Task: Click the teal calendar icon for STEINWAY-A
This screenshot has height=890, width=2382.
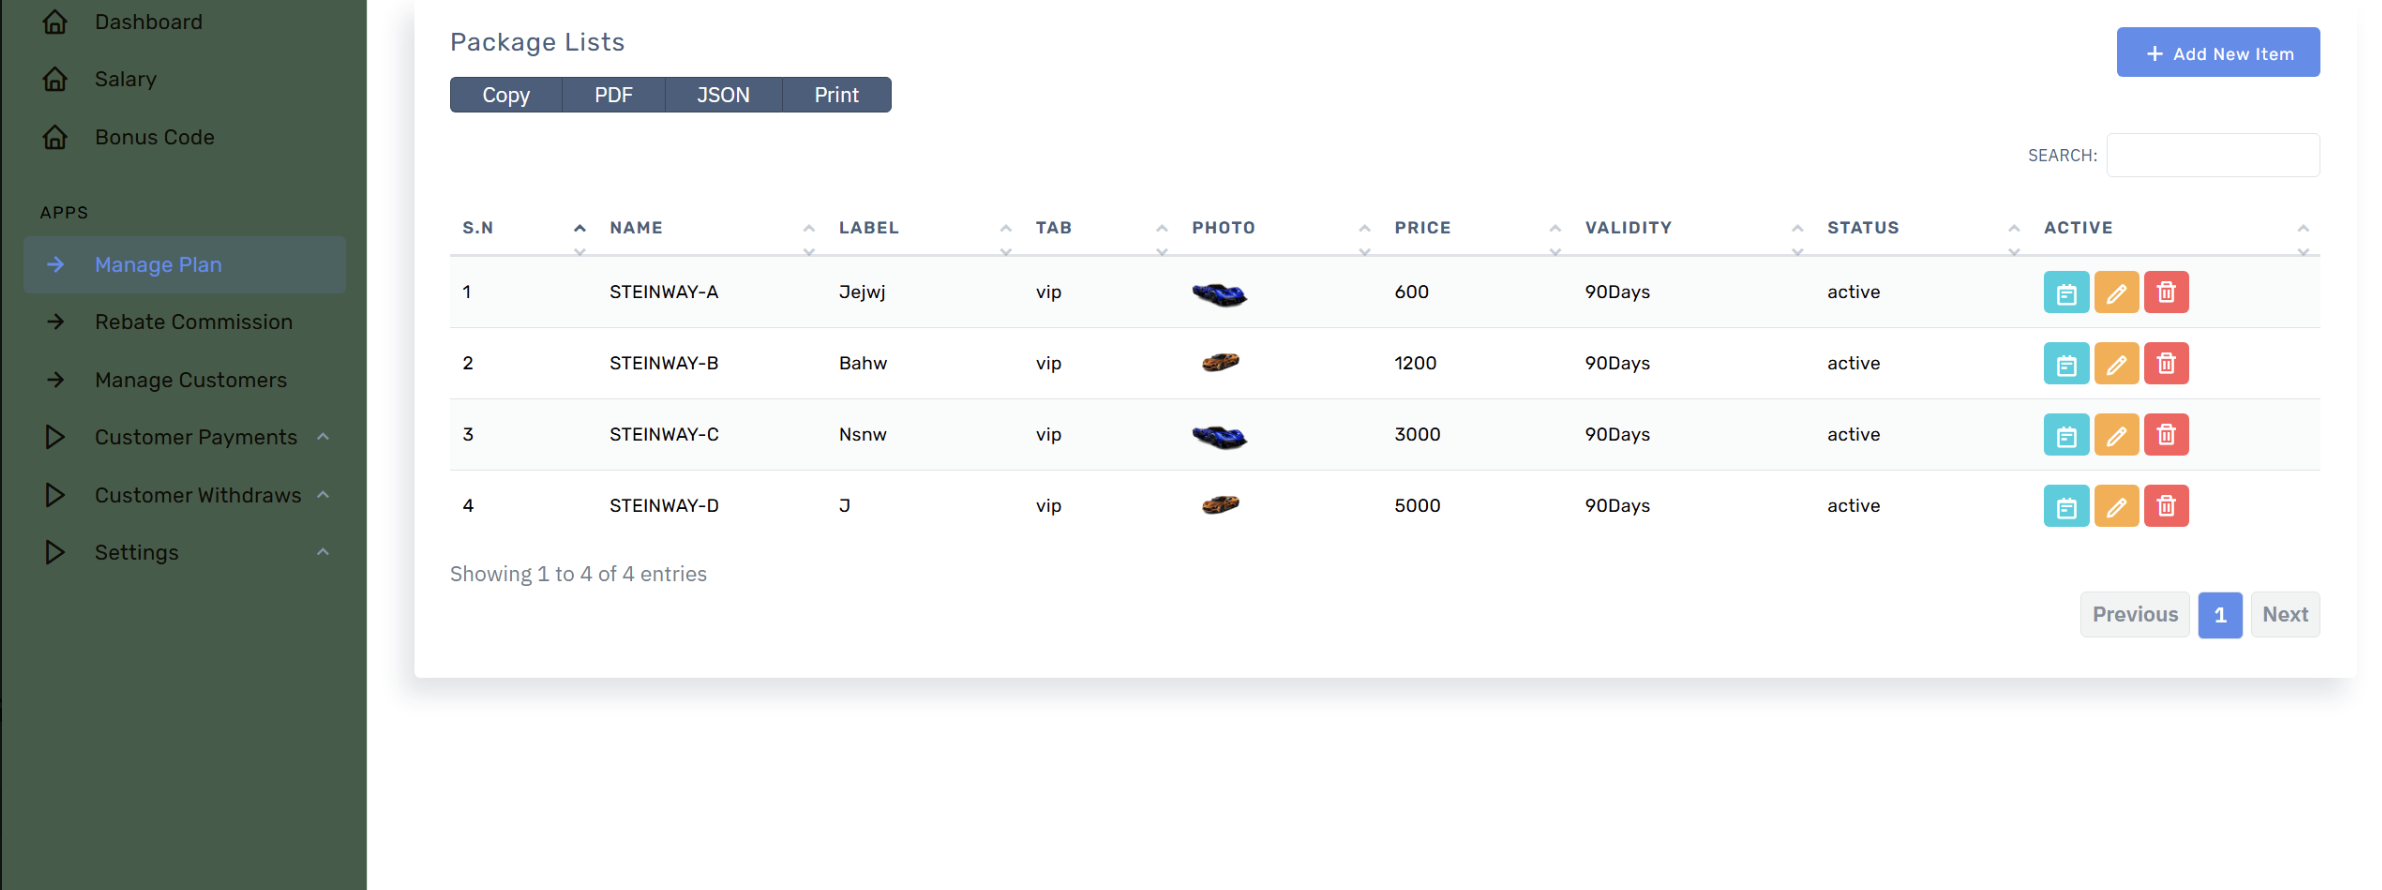Action: 2065,293
